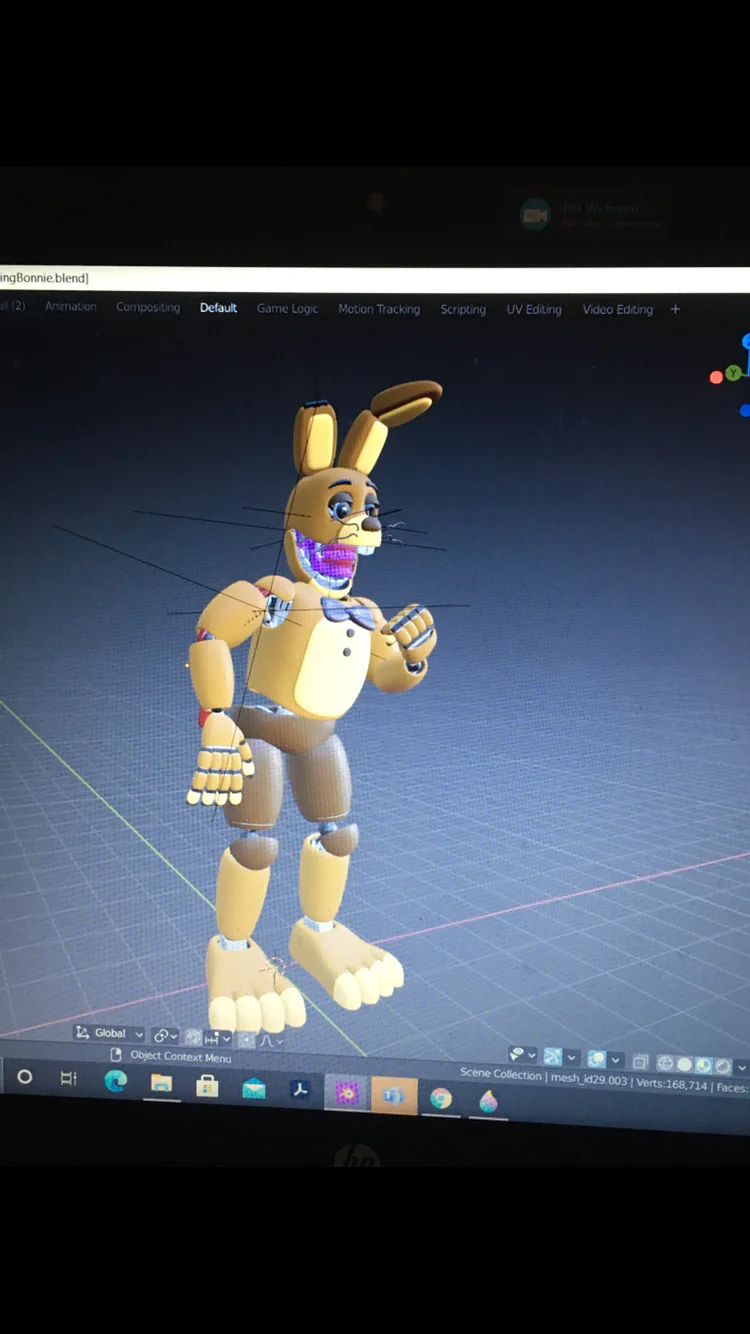Click the red X axis gizmo ball
Screen dimensions: 750x1334
pyautogui.click(x=716, y=377)
